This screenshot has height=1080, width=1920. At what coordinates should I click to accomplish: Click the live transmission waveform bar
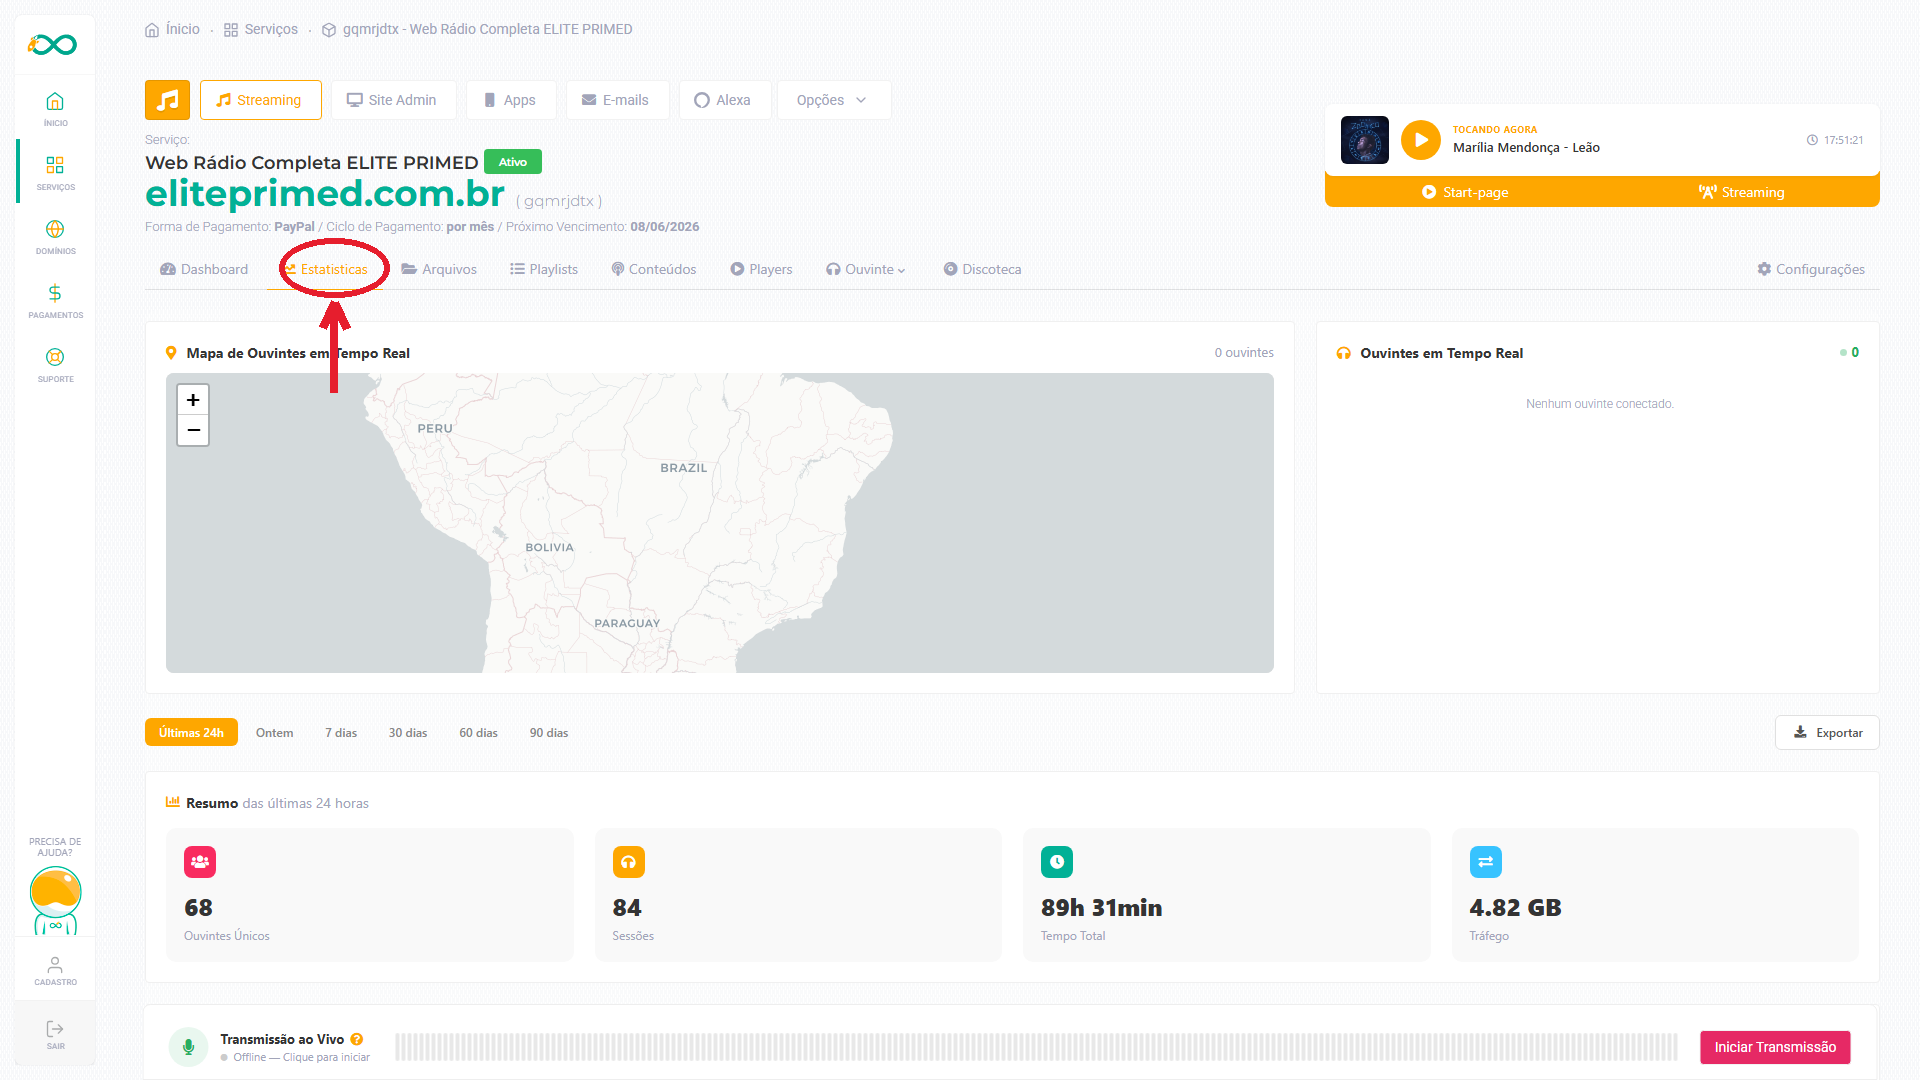(x=1036, y=1047)
